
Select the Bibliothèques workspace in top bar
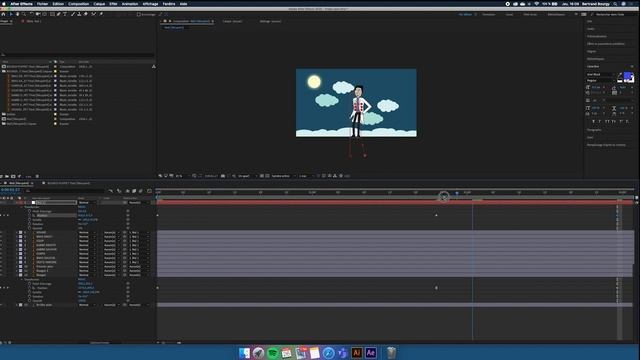[x=556, y=14]
